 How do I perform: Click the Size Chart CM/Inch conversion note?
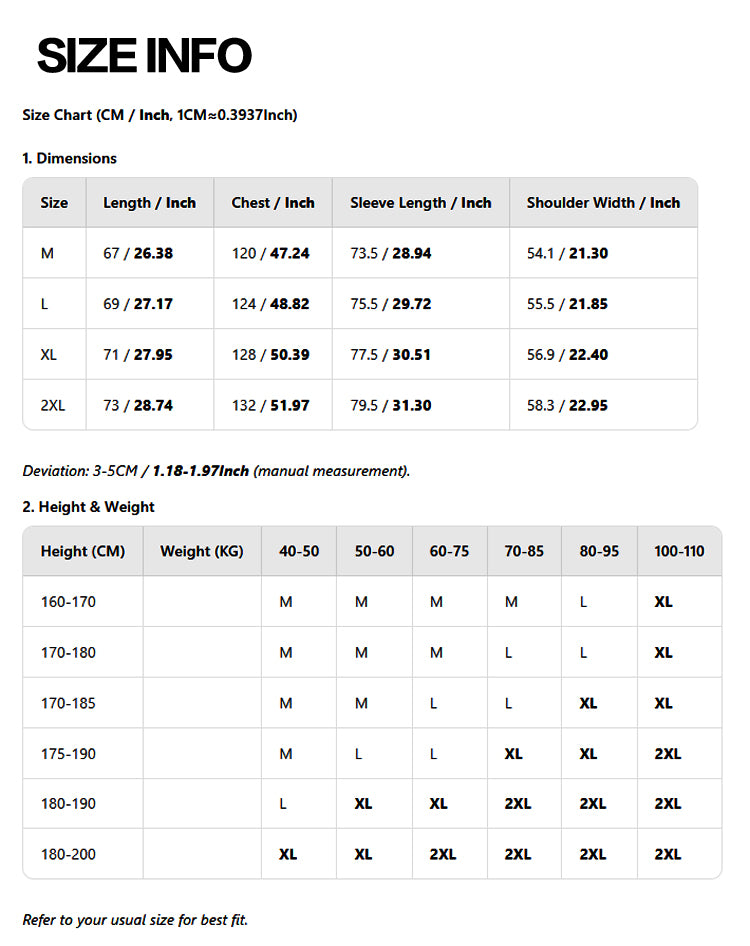159,115
